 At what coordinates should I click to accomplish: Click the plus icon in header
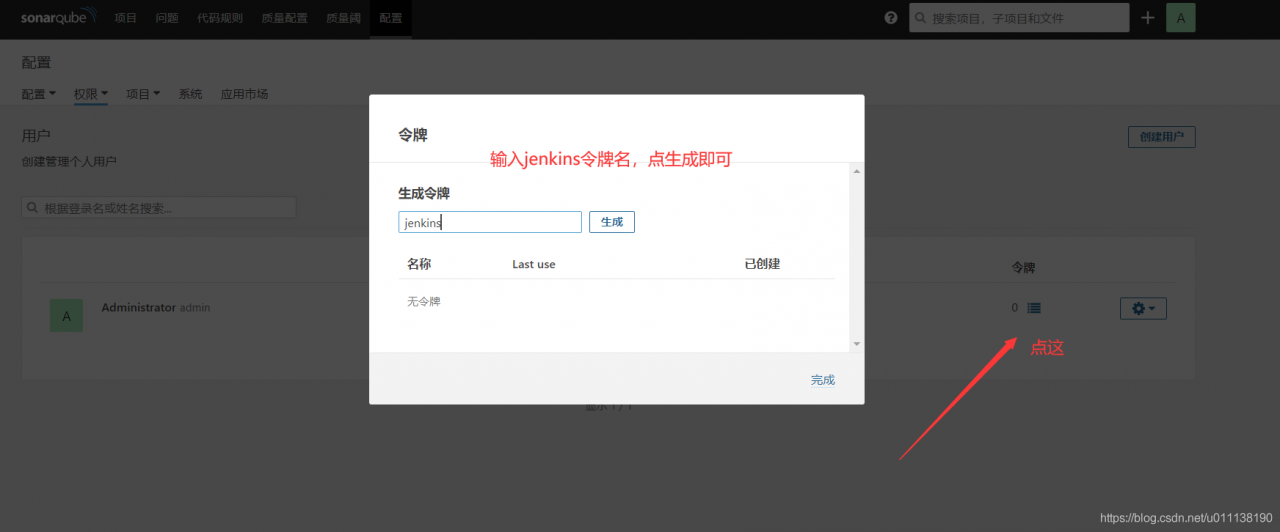click(1147, 18)
